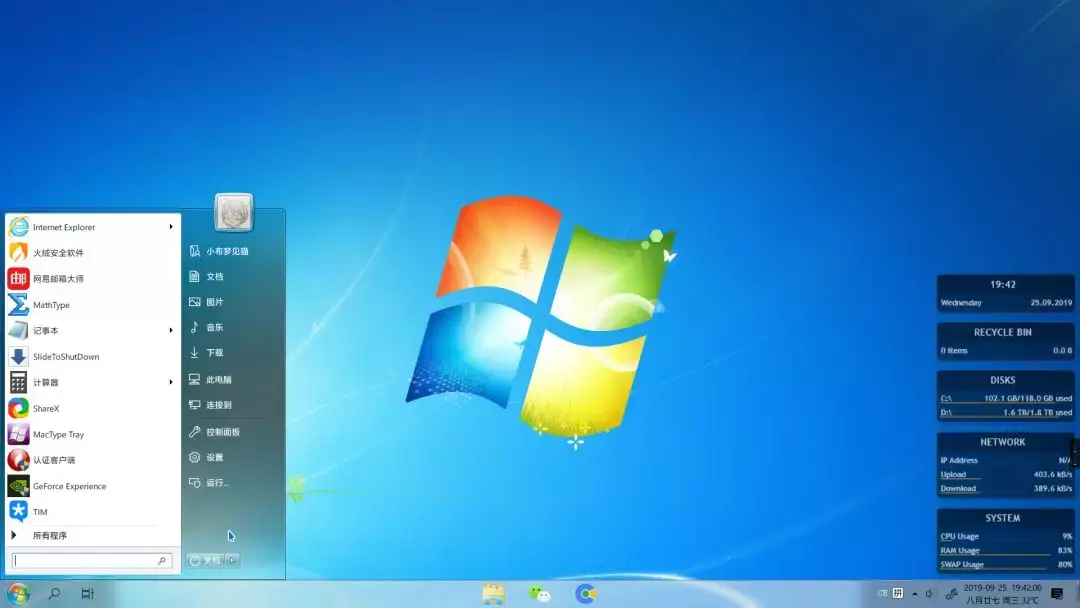Open TIM from the start menu
Screen dimensions: 1080x608
click(92, 512)
